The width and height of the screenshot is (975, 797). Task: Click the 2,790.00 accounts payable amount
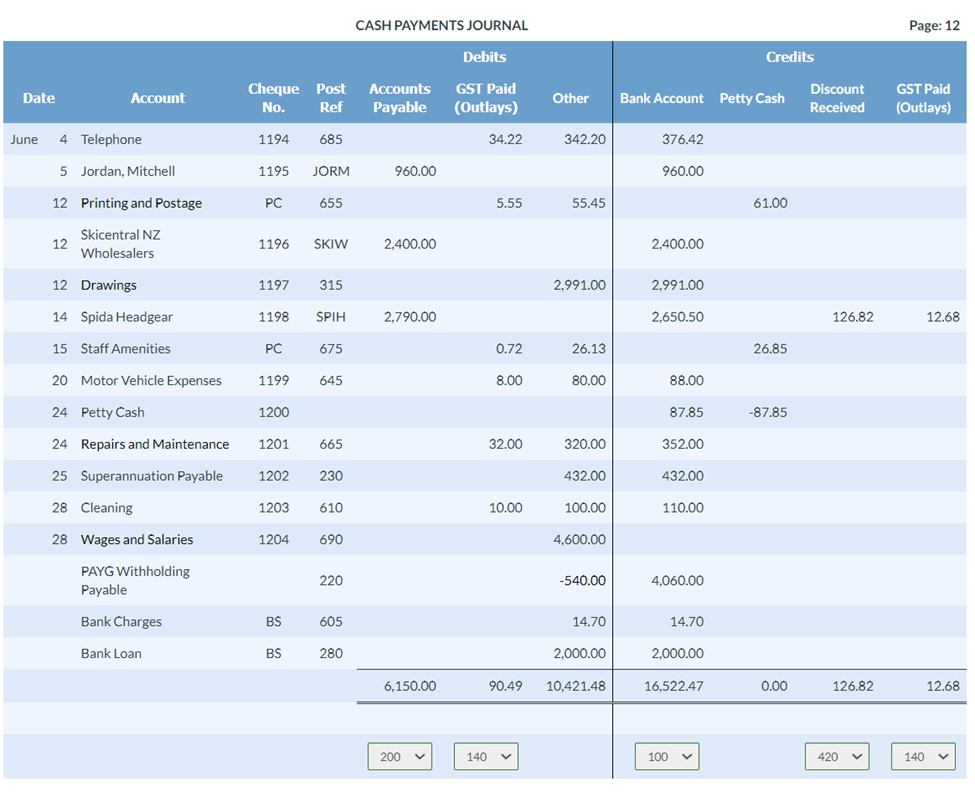click(410, 316)
